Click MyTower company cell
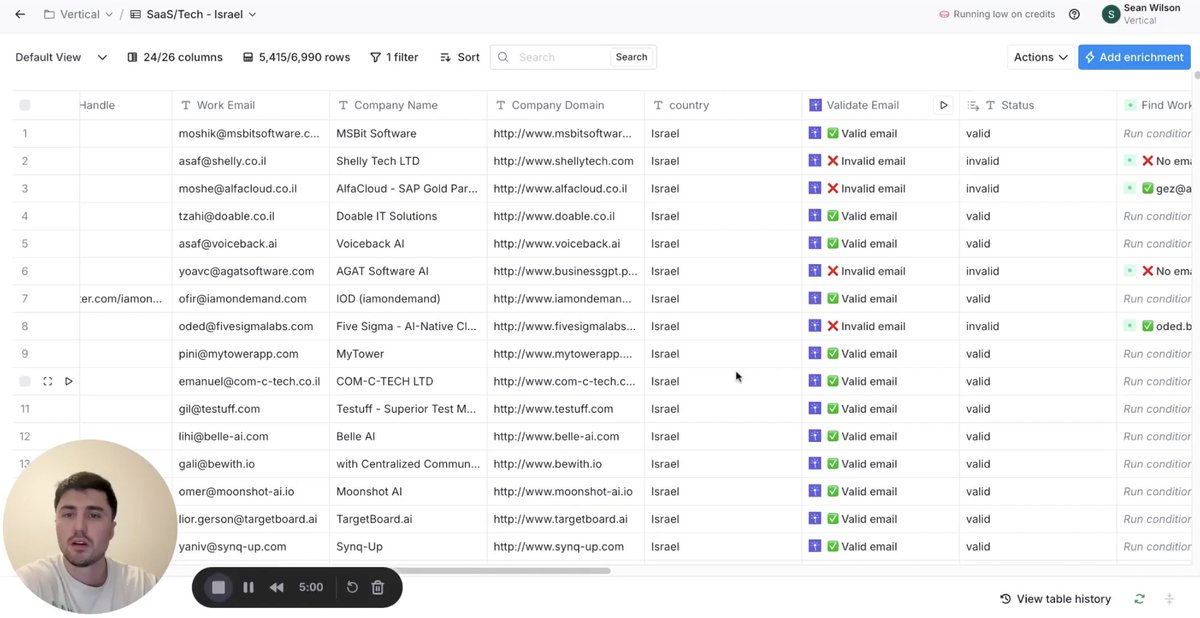 tap(408, 353)
